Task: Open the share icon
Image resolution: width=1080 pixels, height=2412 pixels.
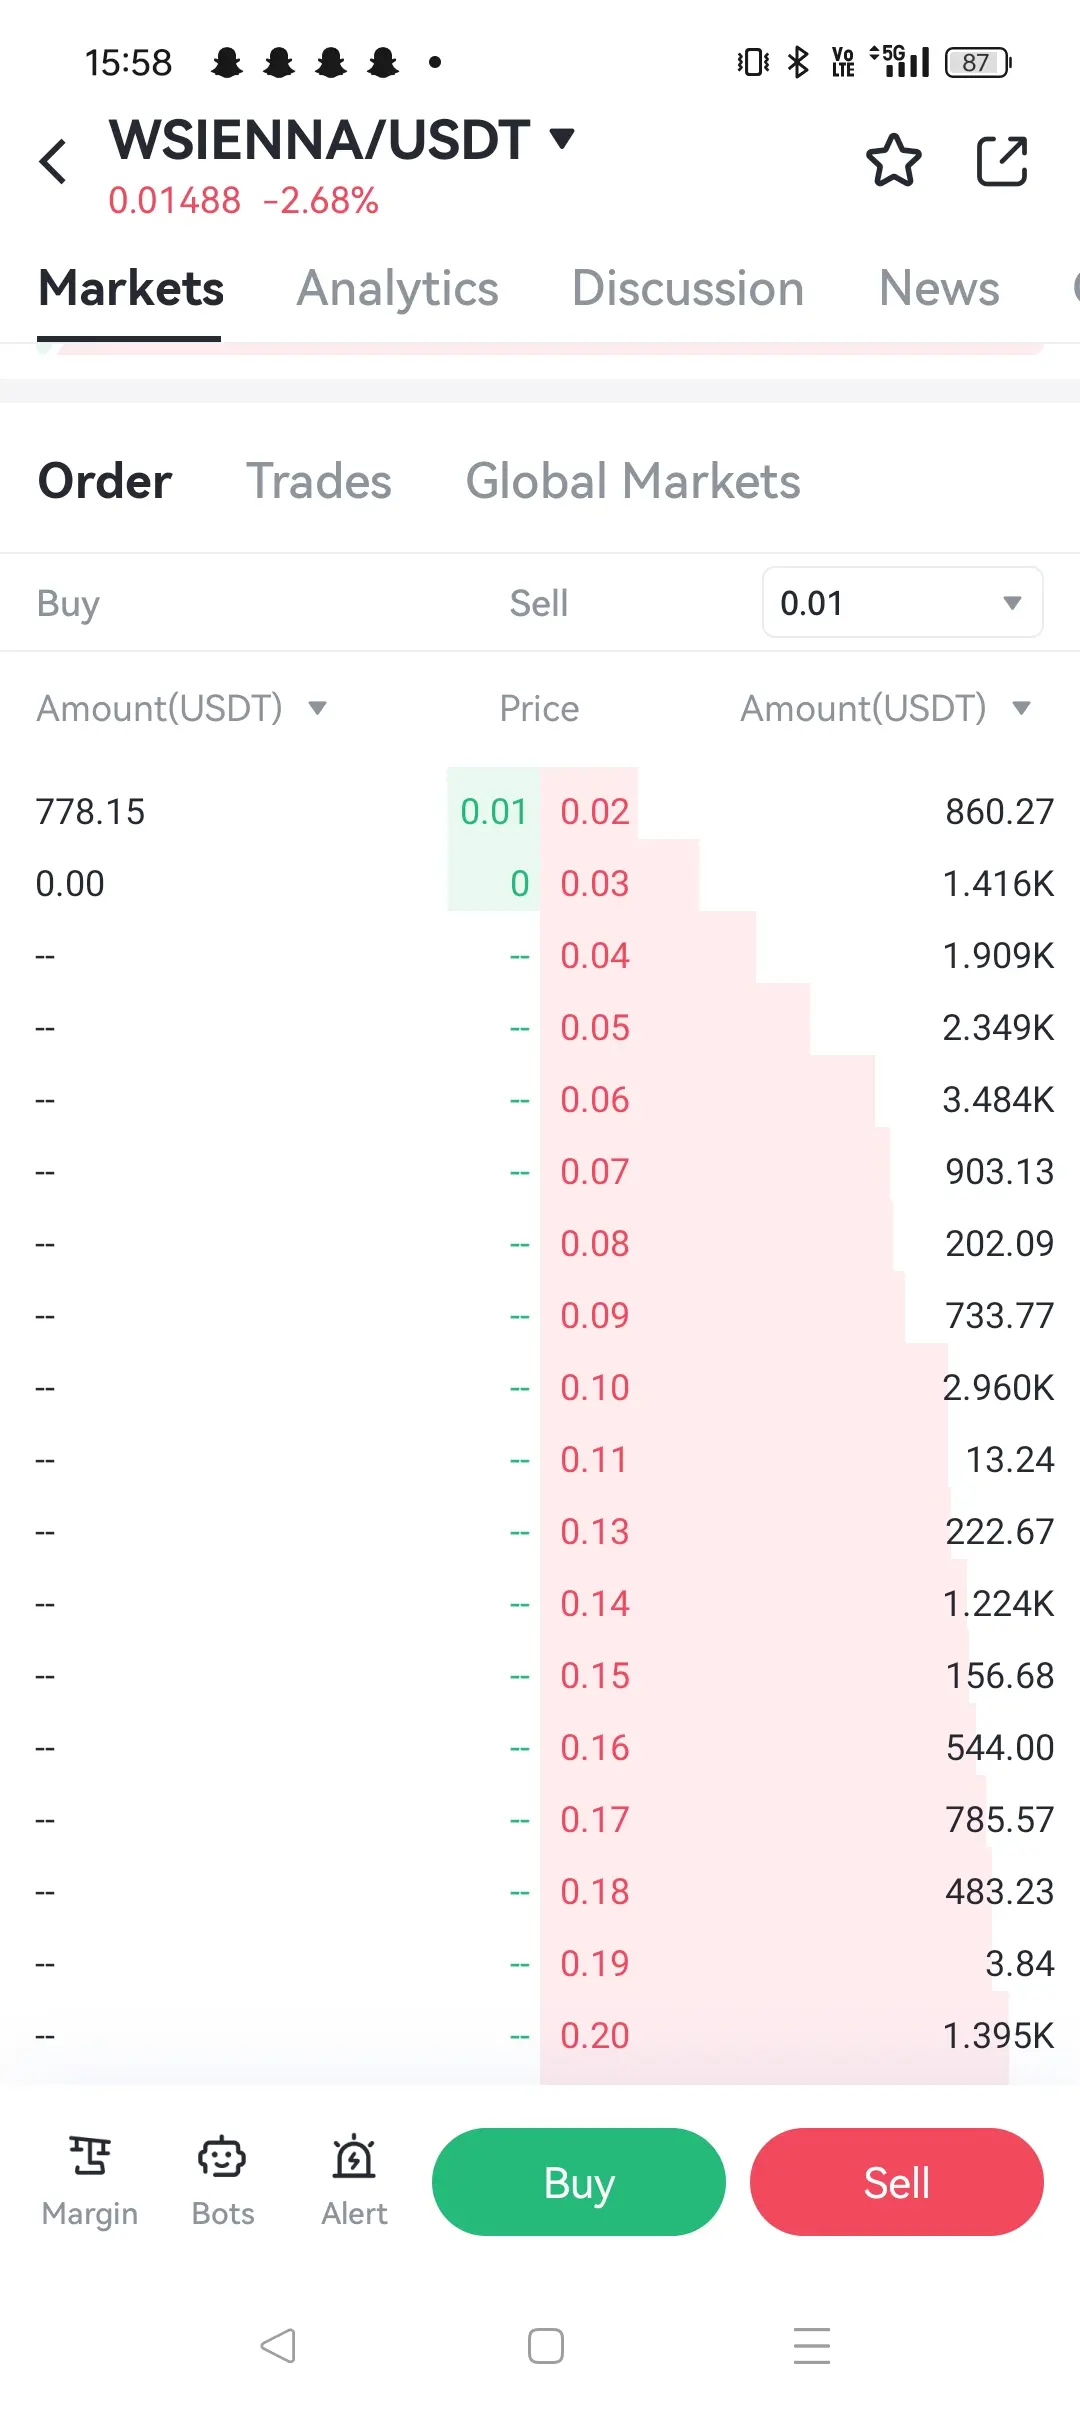Action: (1002, 161)
